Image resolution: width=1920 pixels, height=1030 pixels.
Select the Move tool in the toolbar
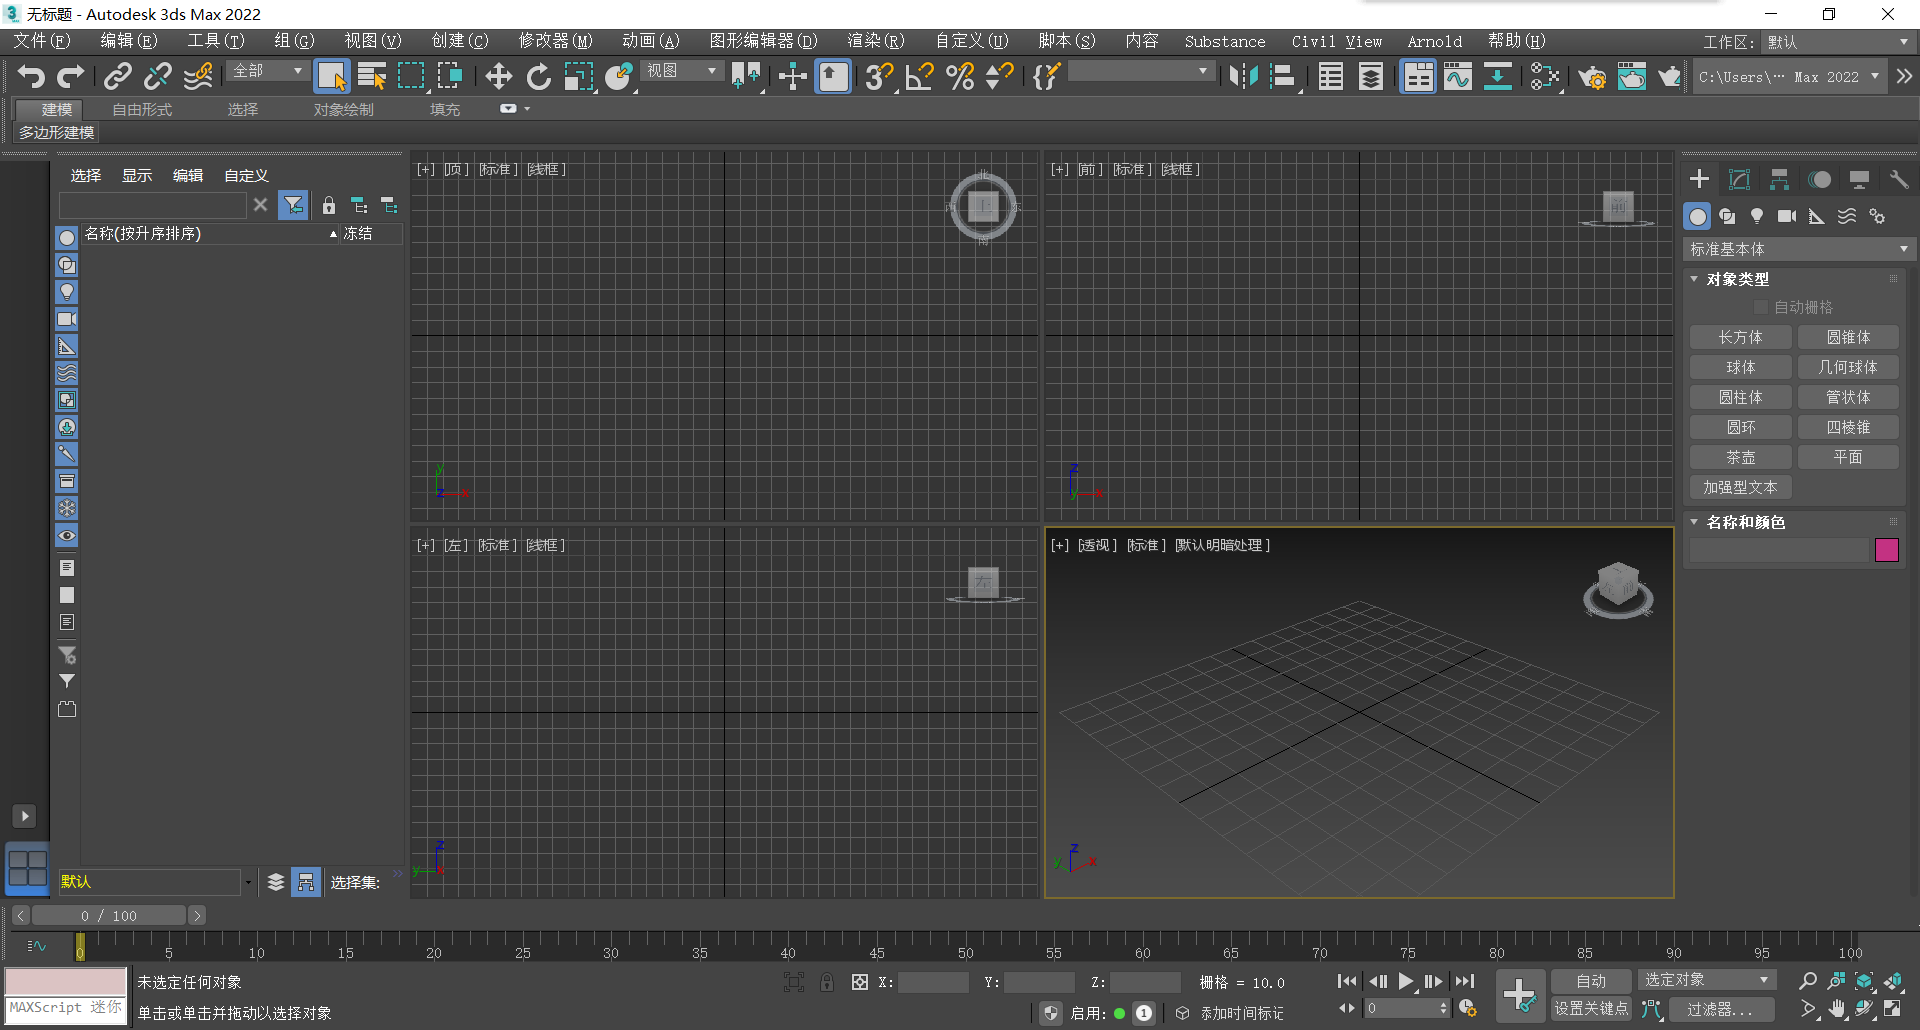tap(498, 76)
